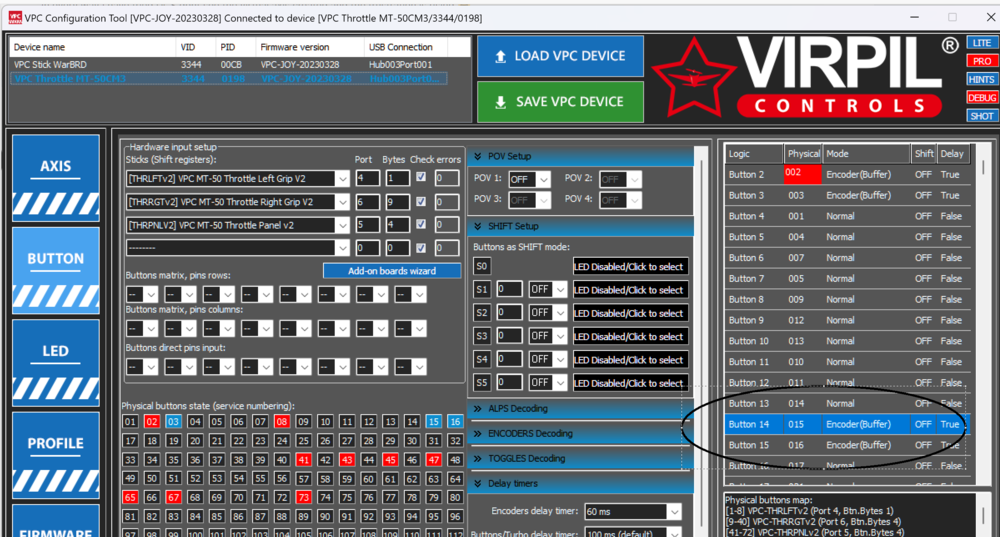Click physical button 02 indicator
This screenshot has width=1000, height=537.
[x=151, y=422]
